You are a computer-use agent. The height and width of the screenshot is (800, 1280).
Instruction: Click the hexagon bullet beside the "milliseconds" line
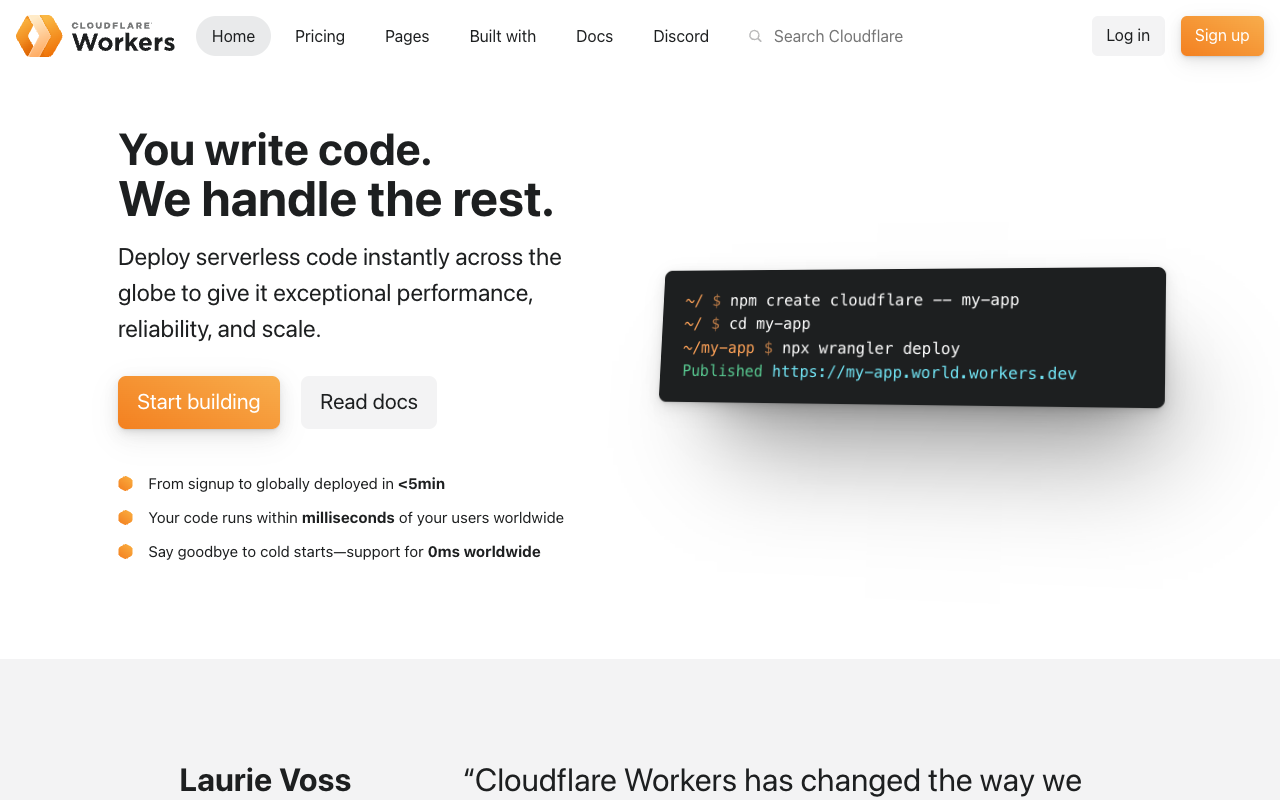coord(126,518)
